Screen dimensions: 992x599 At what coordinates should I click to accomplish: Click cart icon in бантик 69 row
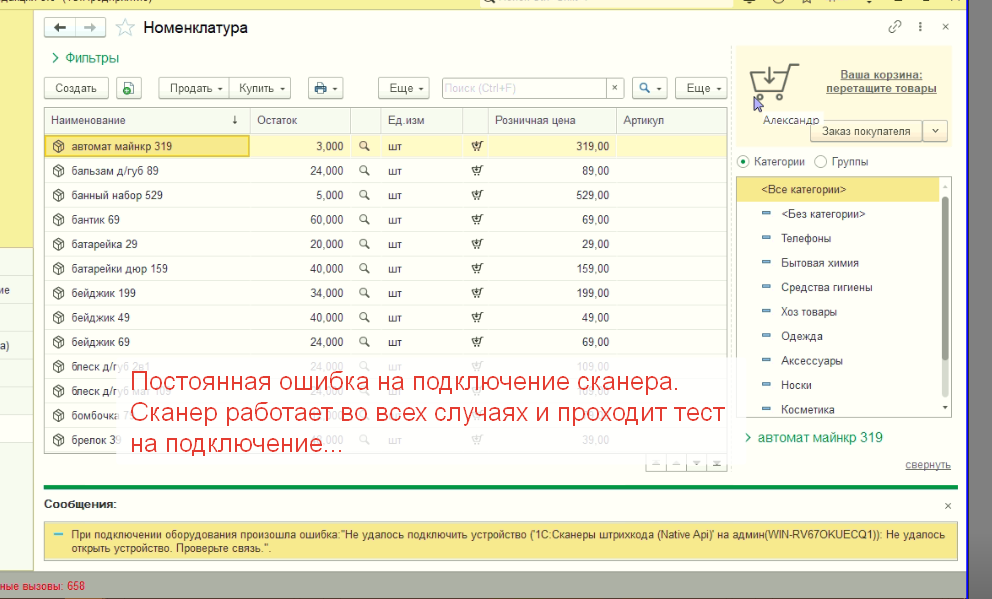tap(476, 220)
